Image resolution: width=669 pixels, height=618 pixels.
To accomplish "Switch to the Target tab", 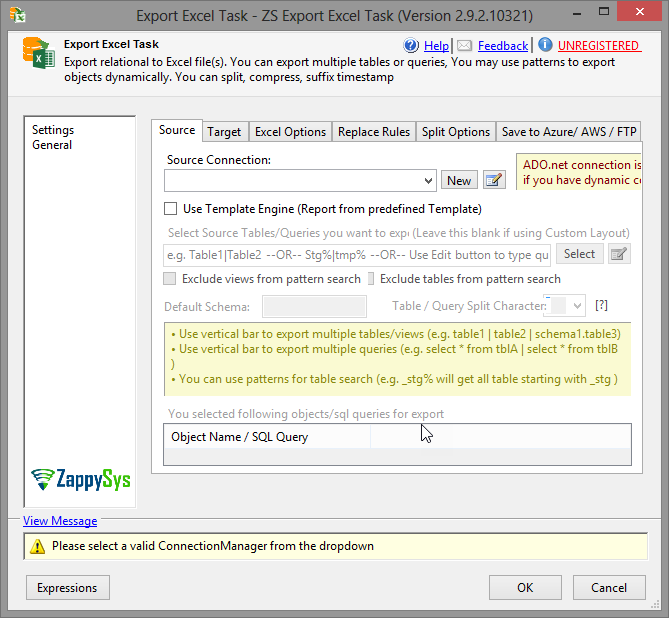I will (224, 131).
